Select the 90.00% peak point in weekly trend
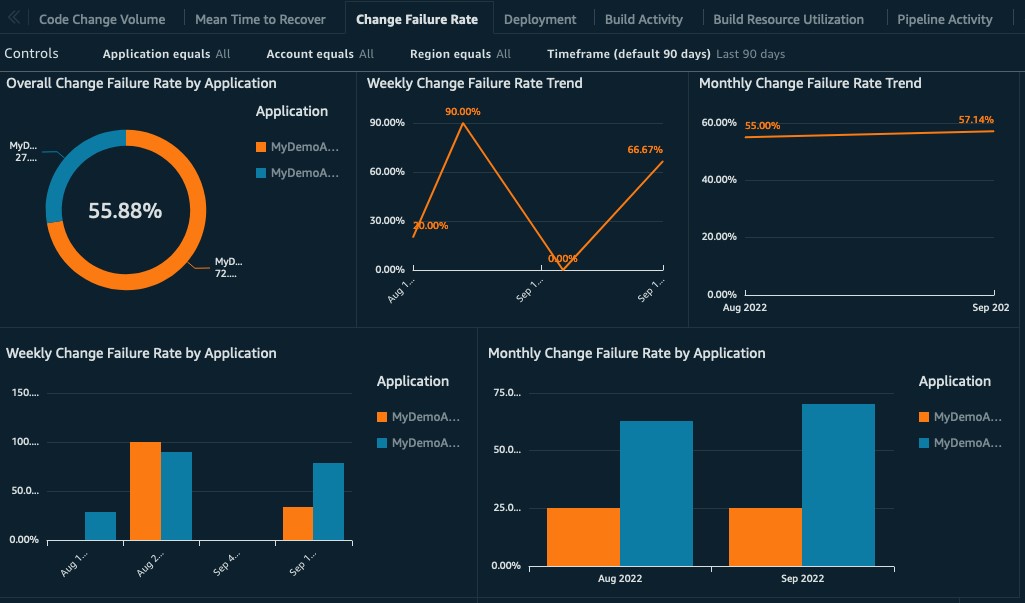This screenshot has width=1025, height=603. click(462, 123)
